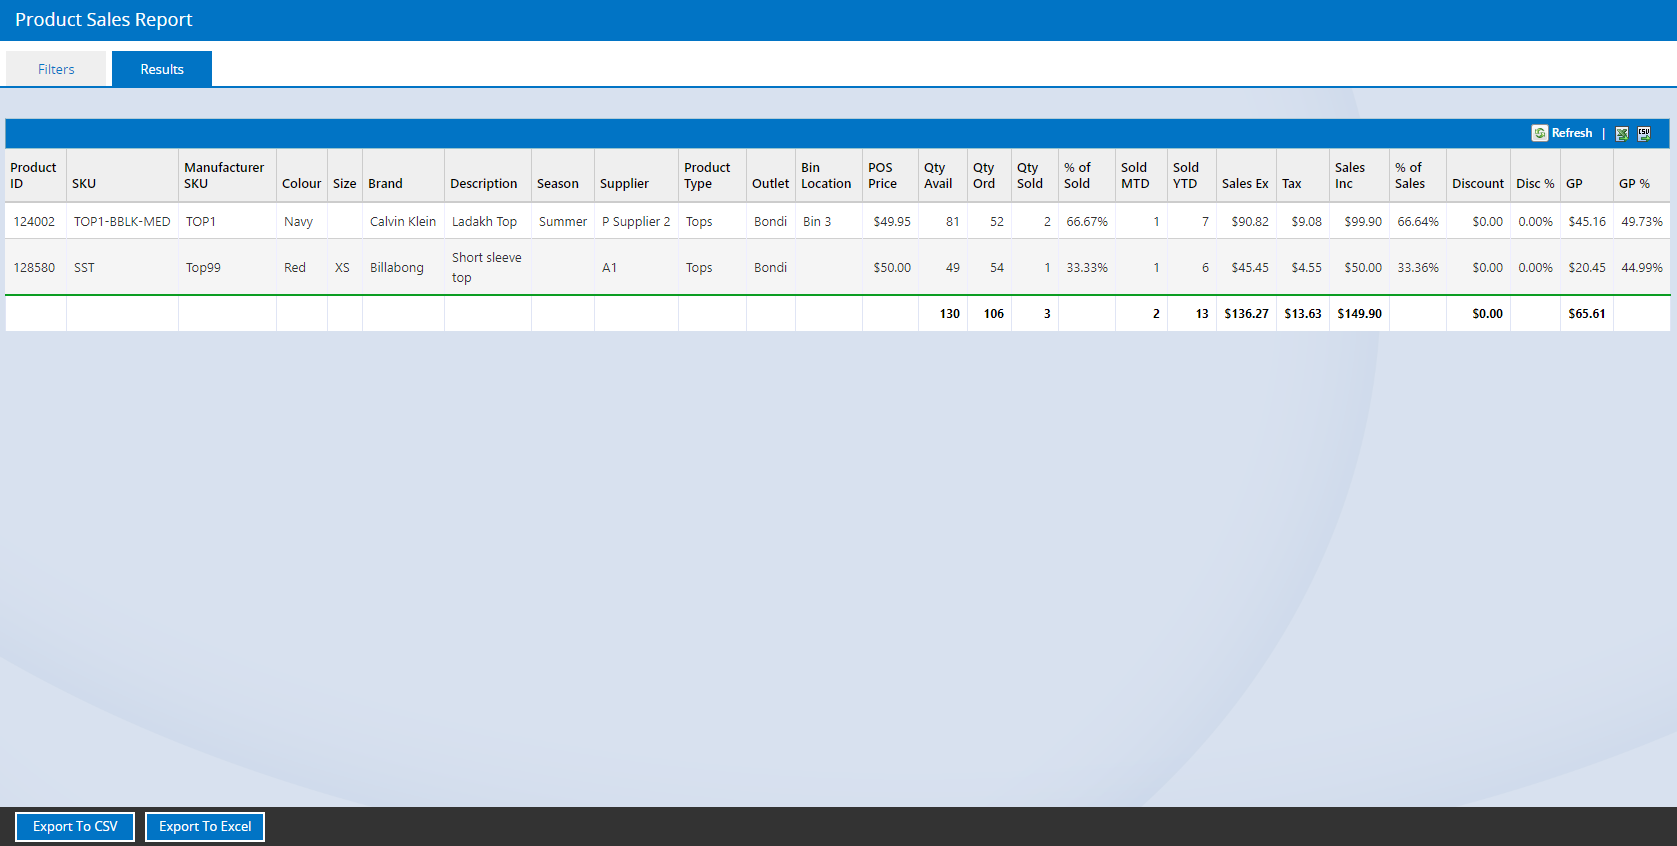Click the Short sleeve top description cell

click(487, 267)
